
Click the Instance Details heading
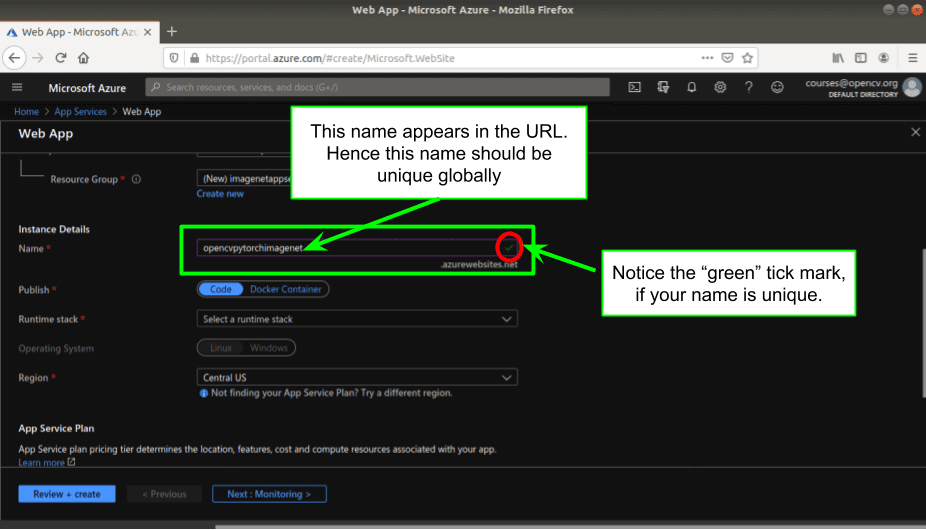[x=54, y=229]
